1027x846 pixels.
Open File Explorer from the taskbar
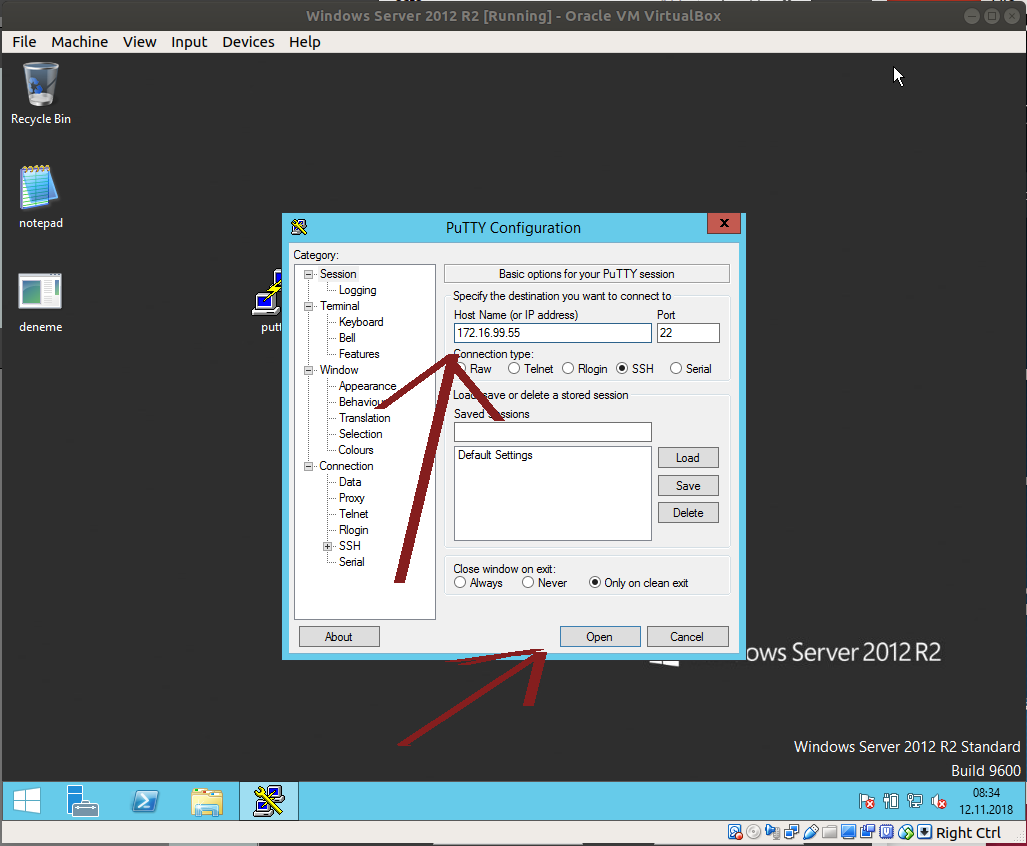point(207,801)
